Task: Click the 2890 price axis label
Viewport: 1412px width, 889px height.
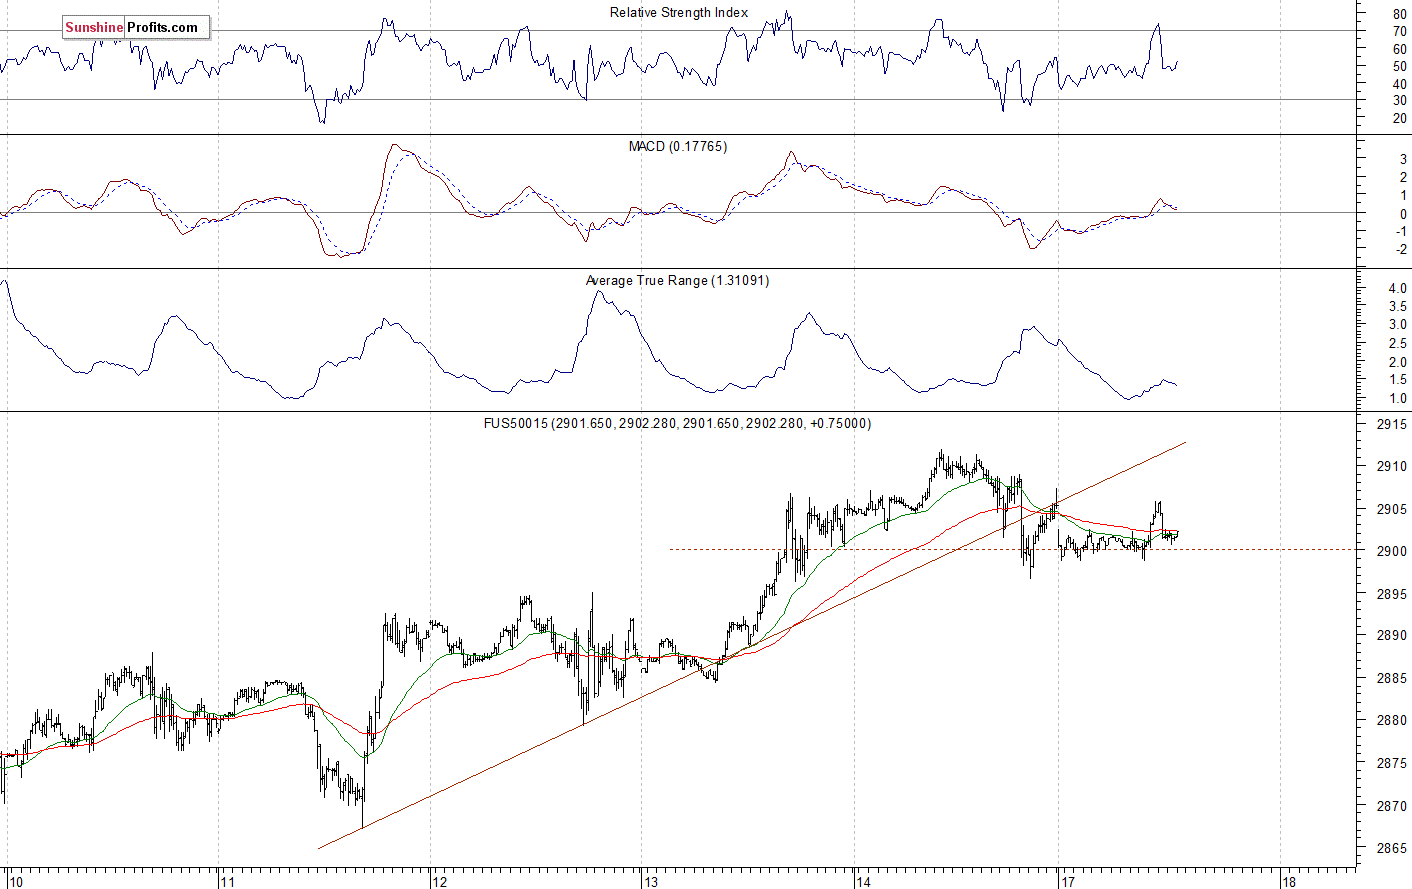Action: pyautogui.click(x=1391, y=635)
